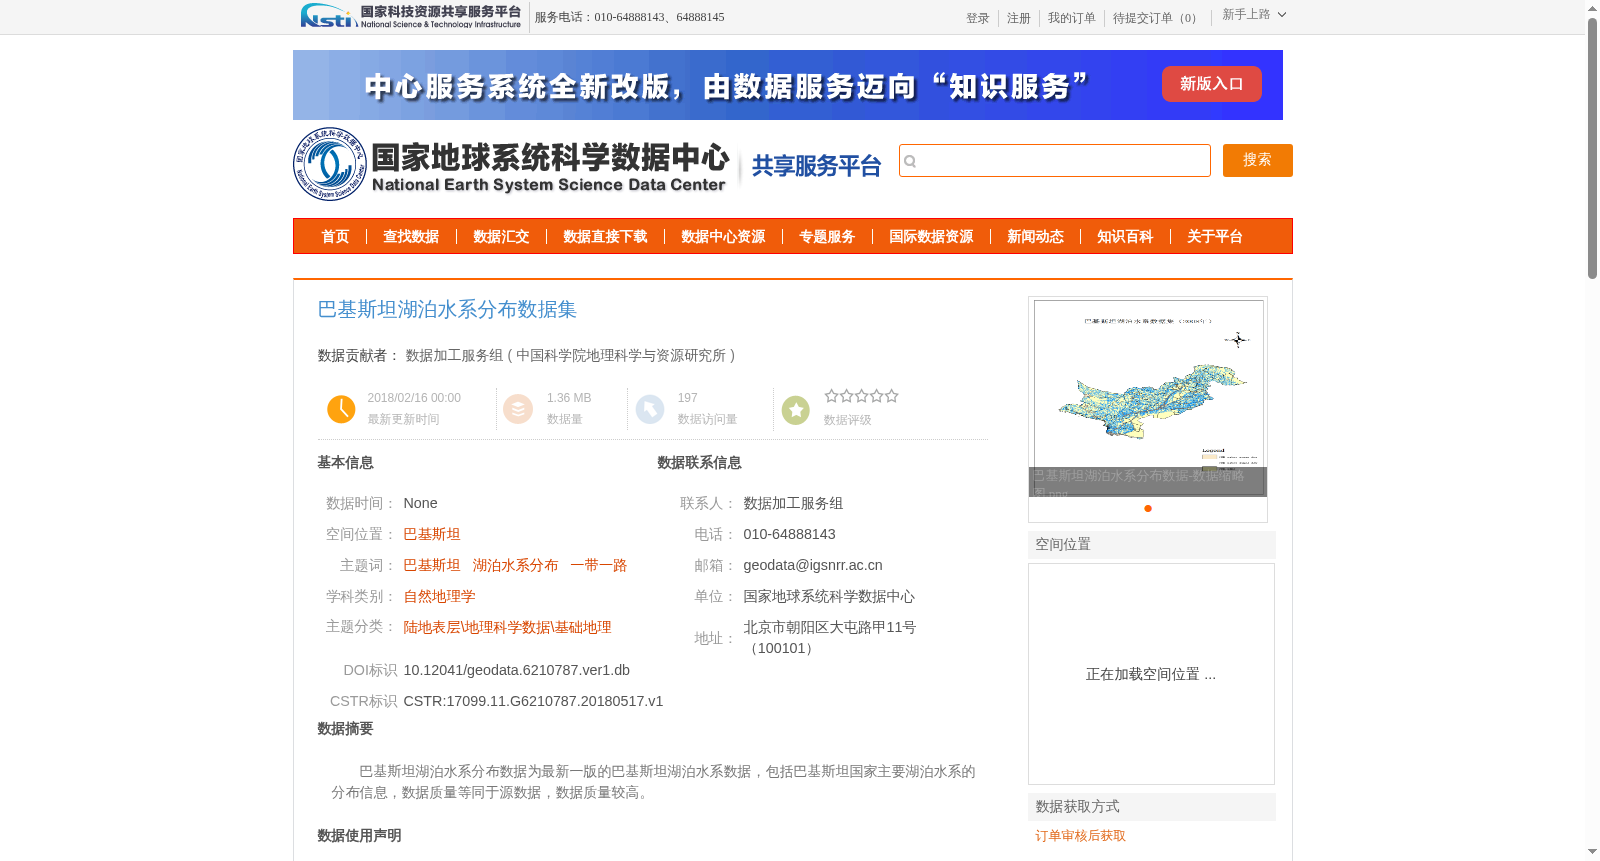Open the 关于平台 menu item

(1215, 237)
